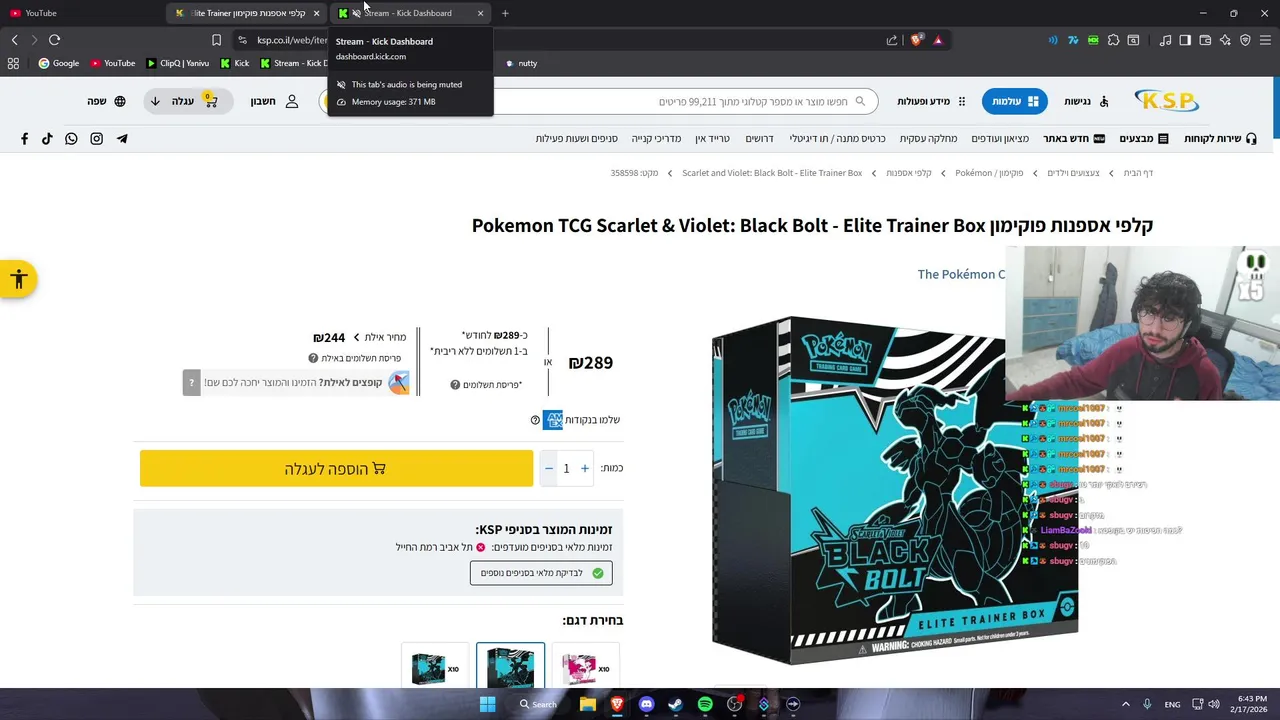Increase quantity with the plus stepper
This screenshot has width=1280, height=720.
(x=585, y=468)
